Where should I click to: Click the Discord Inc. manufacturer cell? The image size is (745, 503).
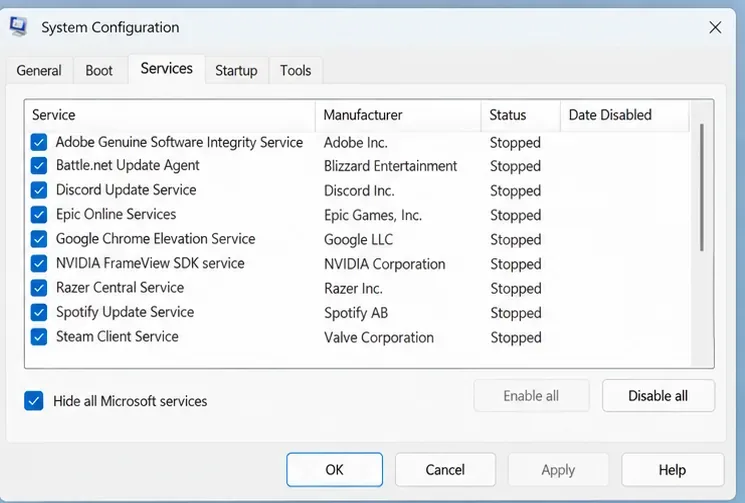click(x=359, y=191)
